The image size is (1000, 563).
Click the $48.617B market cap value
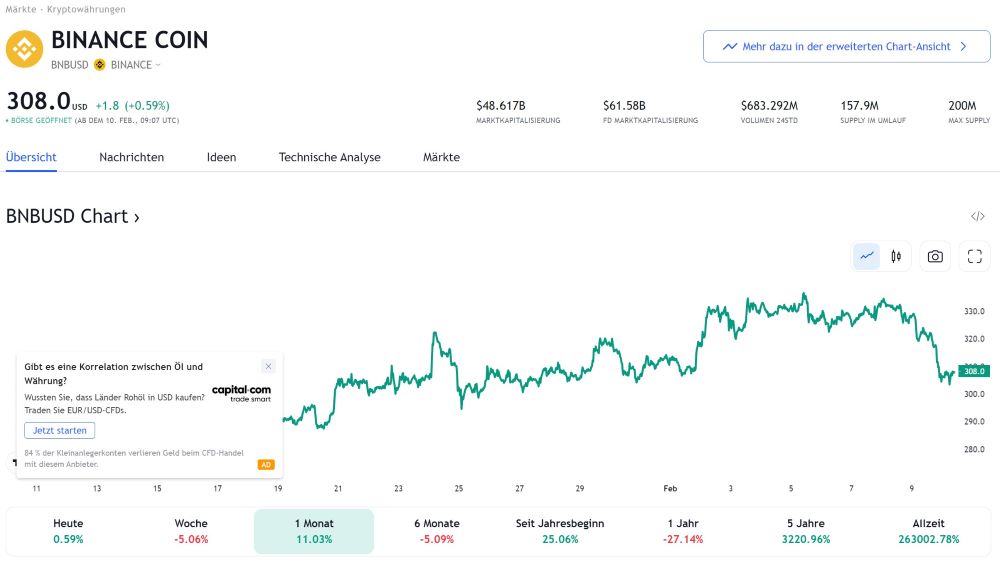point(501,105)
